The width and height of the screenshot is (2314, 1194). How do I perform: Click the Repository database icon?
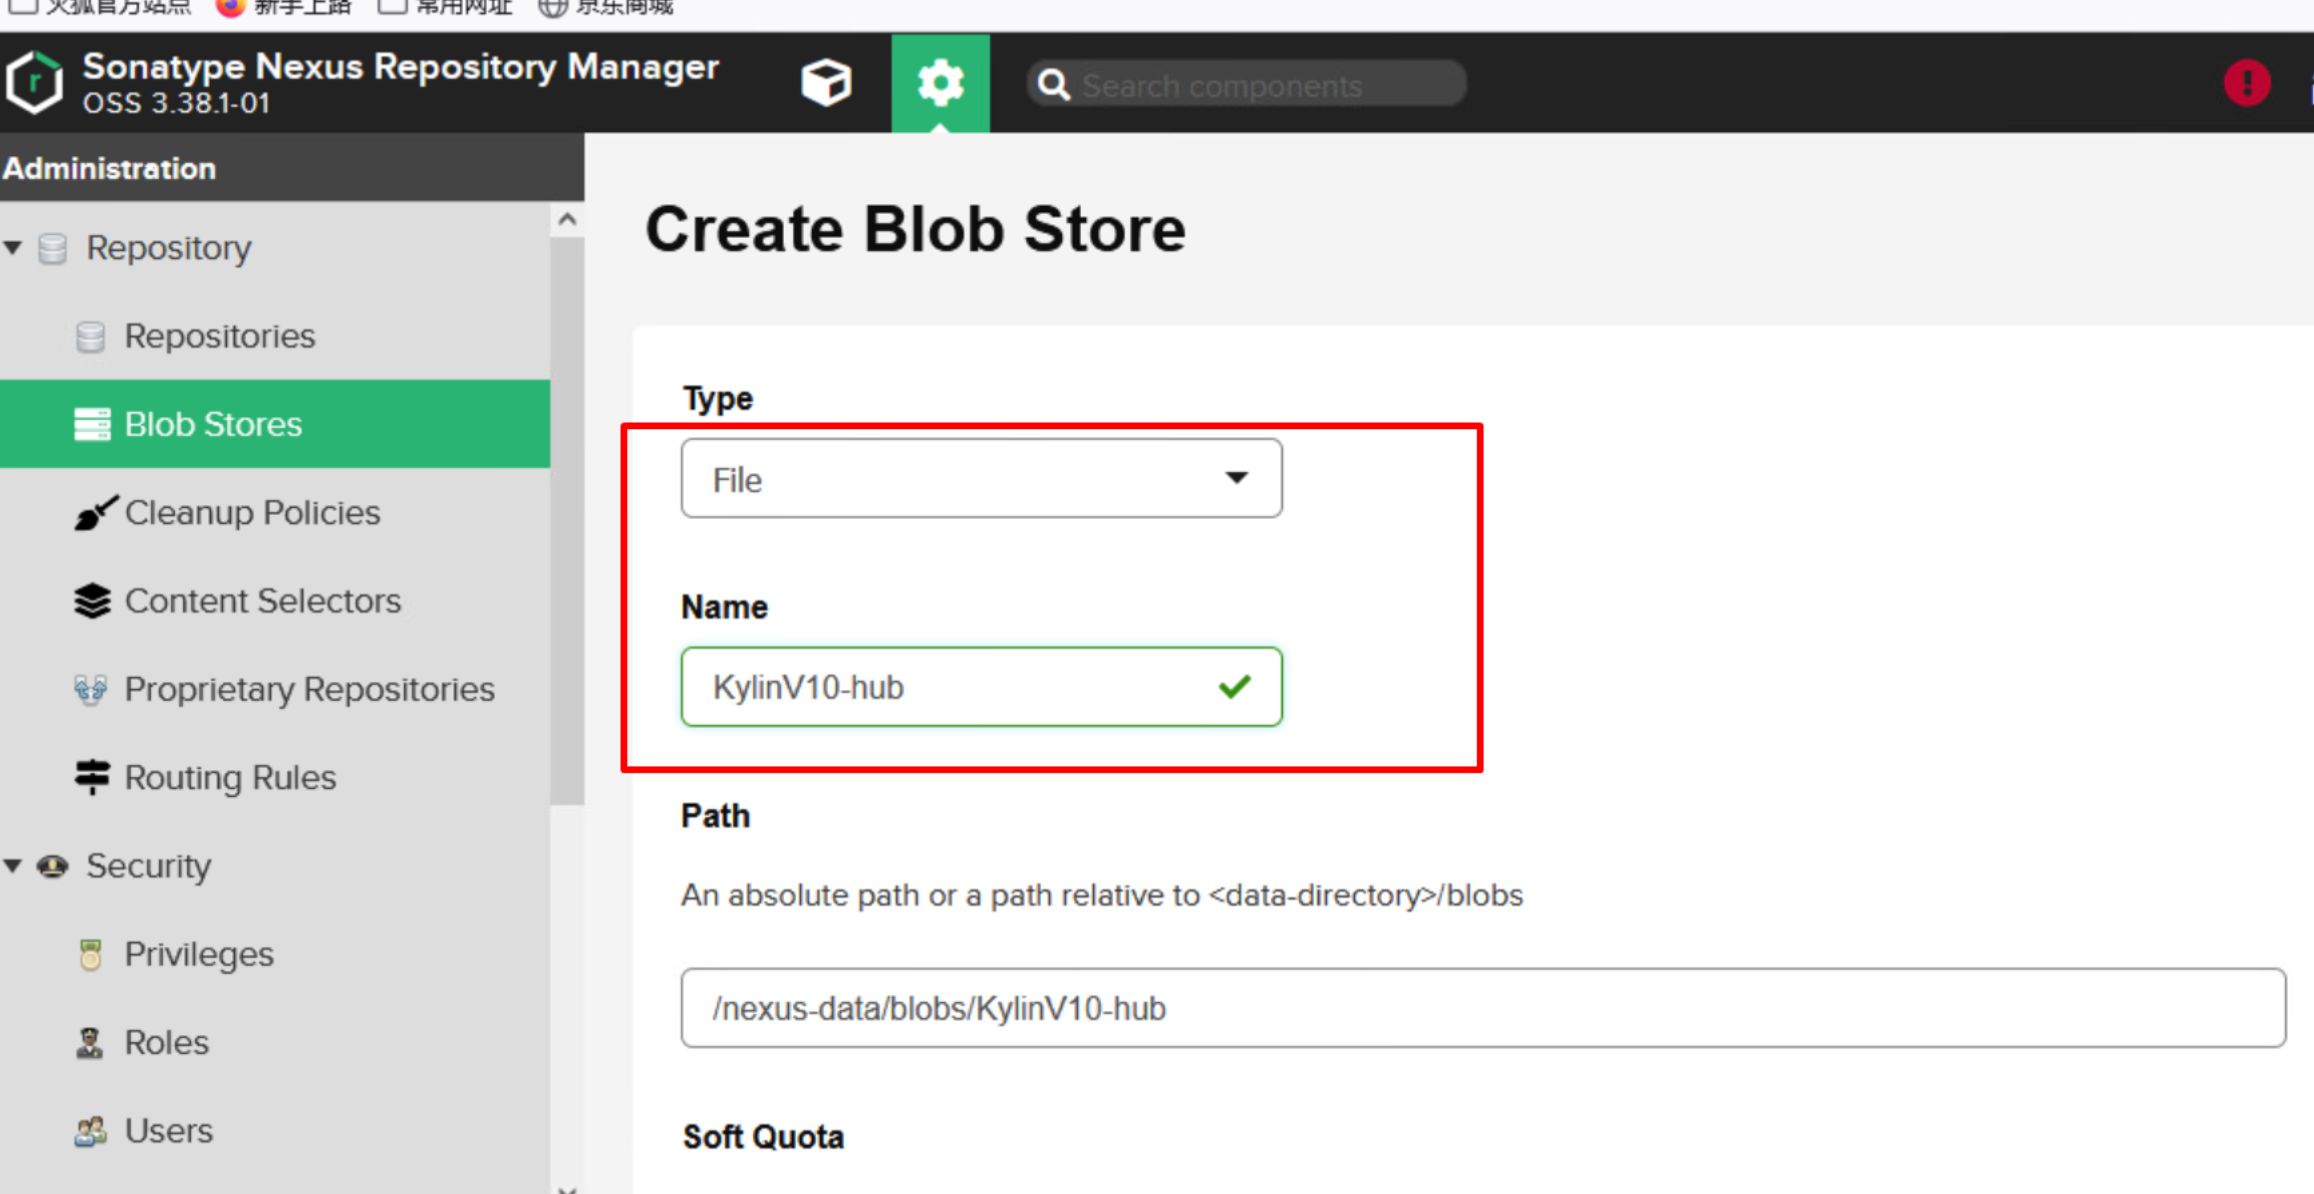[53, 248]
